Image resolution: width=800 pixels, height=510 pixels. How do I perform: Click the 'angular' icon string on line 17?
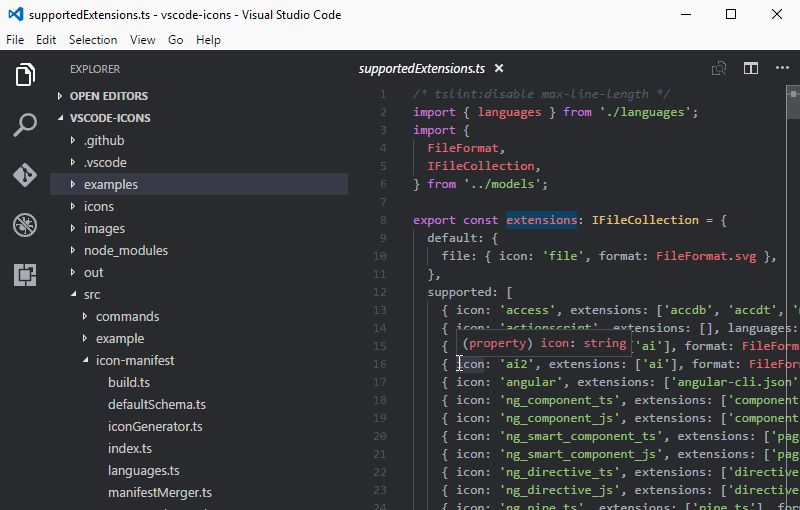coord(531,382)
